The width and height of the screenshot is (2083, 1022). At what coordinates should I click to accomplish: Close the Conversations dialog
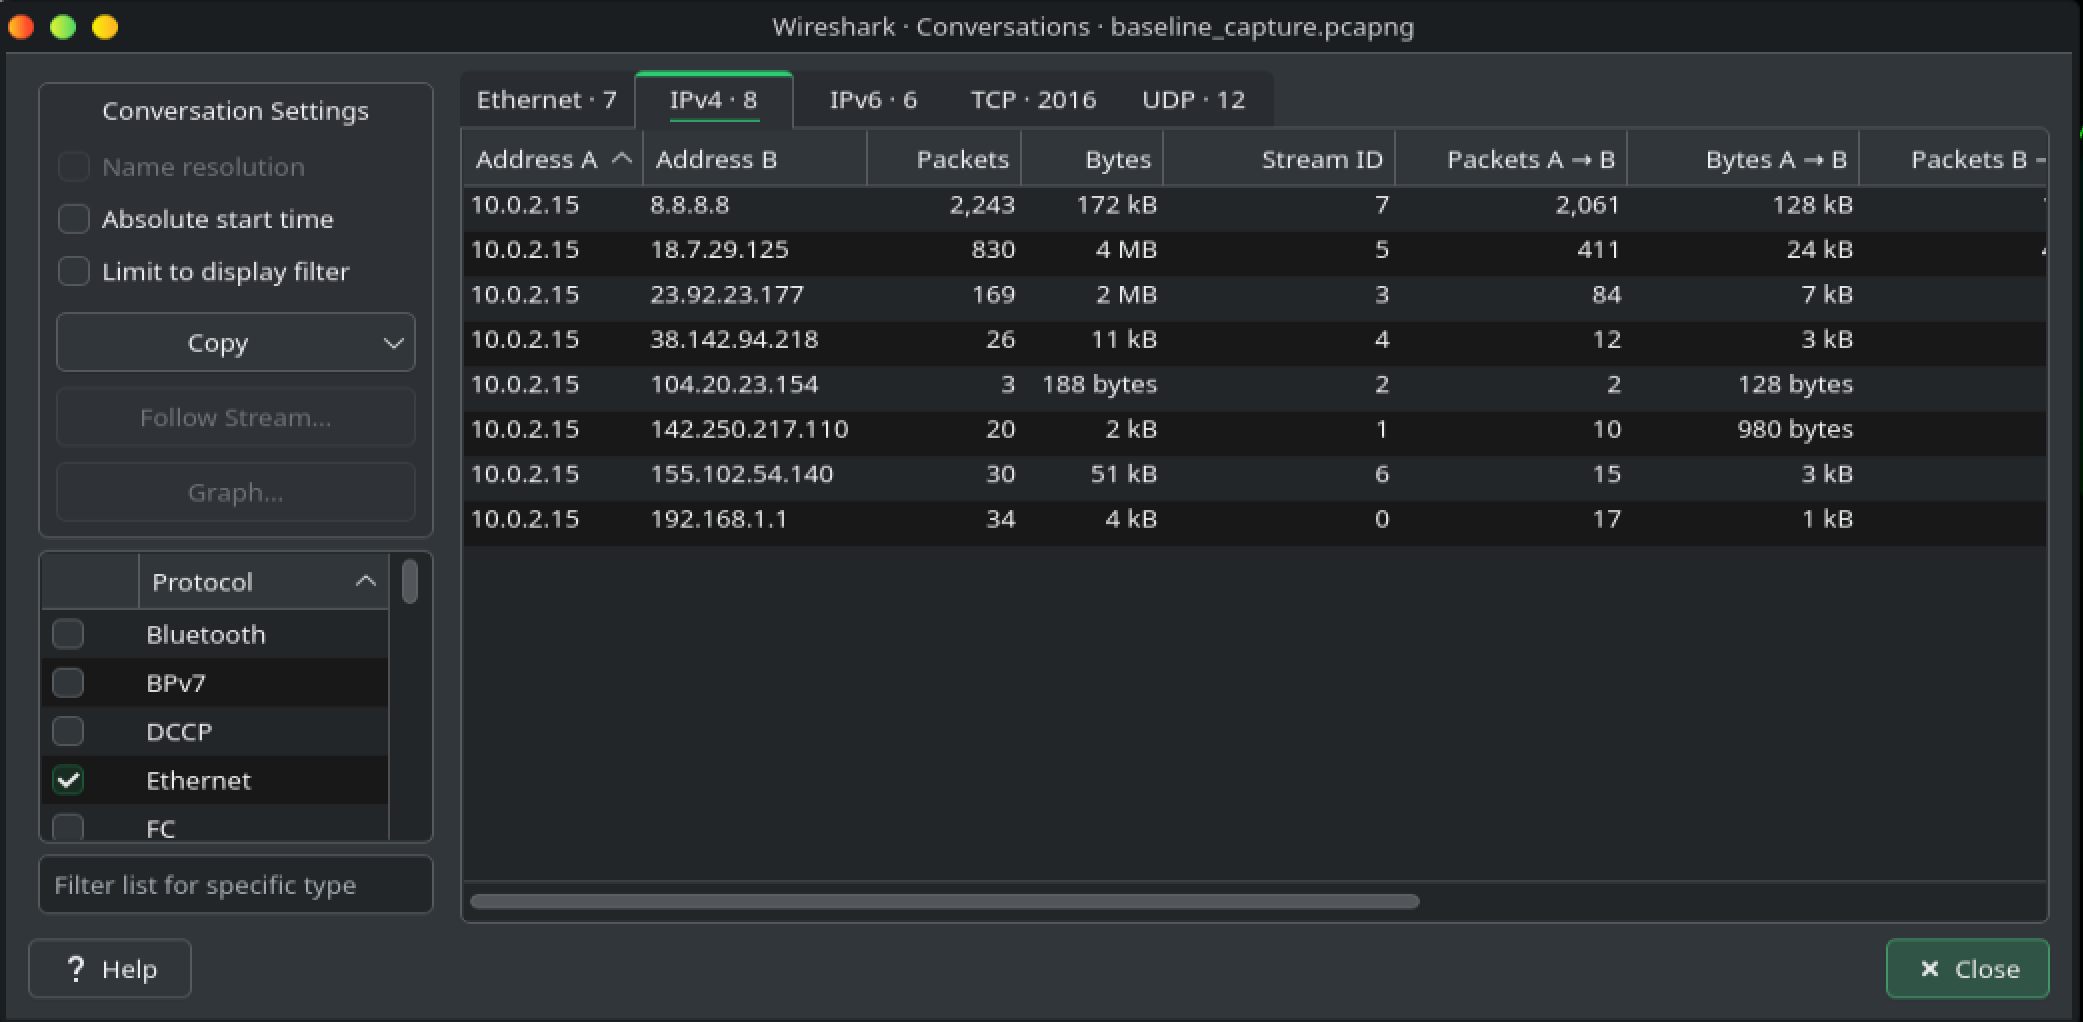coord(1967,969)
